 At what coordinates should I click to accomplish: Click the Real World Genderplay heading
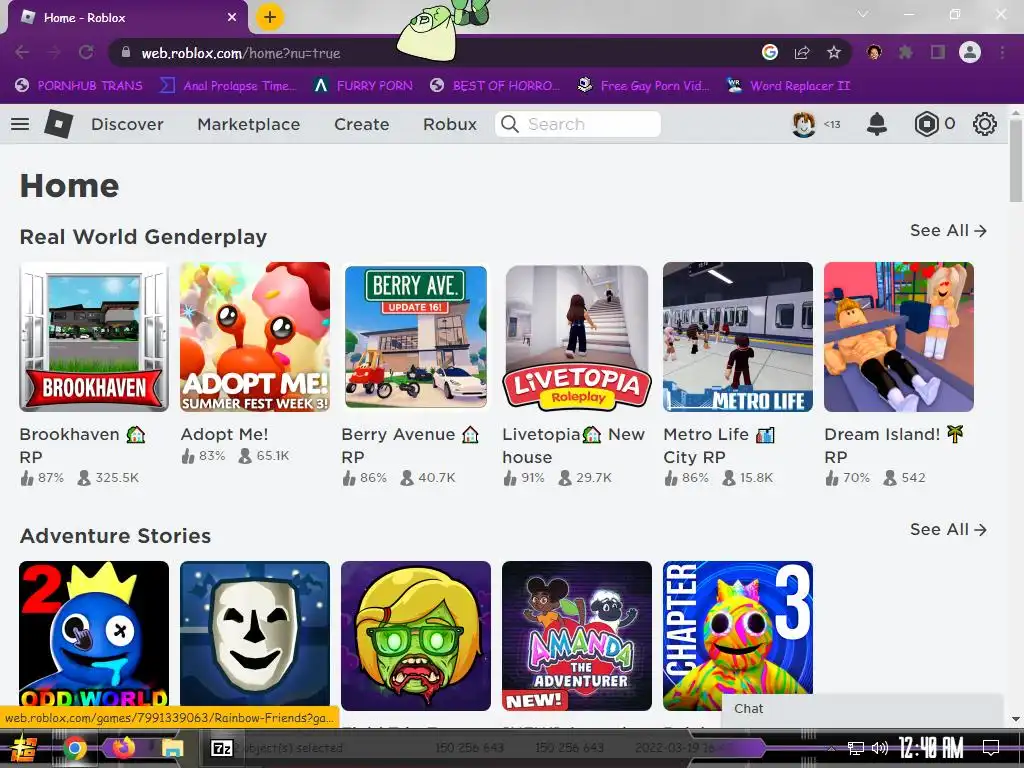pyautogui.click(x=143, y=237)
